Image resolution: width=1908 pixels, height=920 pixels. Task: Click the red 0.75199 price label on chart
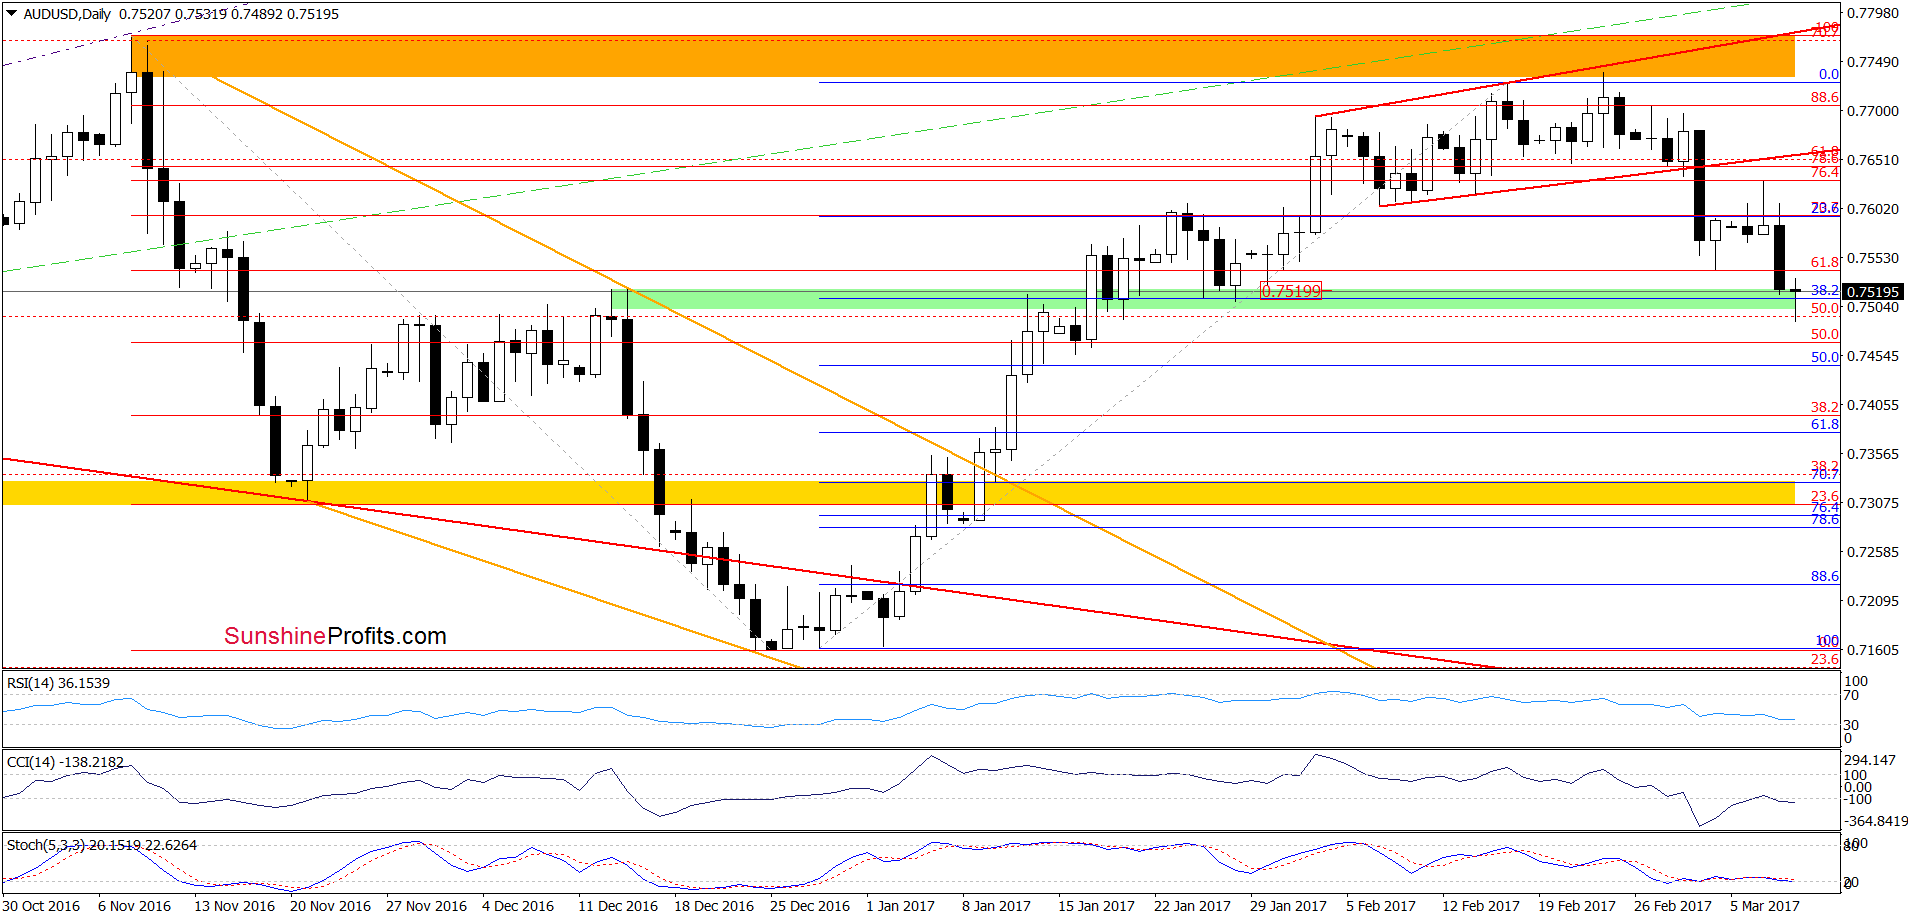(x=1291, y=291)
